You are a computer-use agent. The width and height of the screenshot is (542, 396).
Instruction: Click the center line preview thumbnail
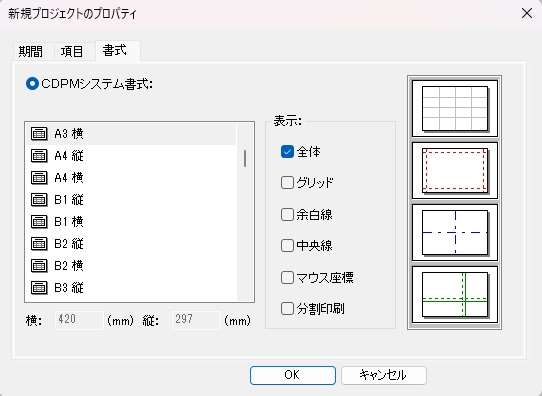point(455,232)
